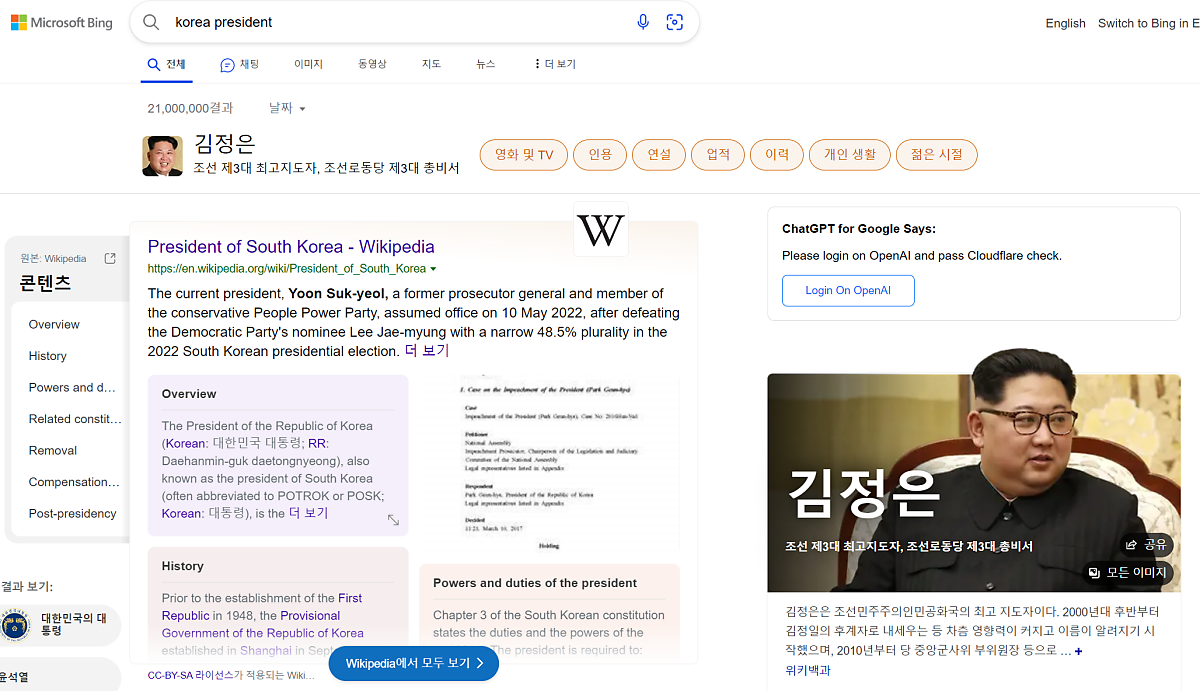Viewport: 1200px width, 691px height.
Task: Expand 김정은 description with plus sign
Action: [x=1078, y=651]
